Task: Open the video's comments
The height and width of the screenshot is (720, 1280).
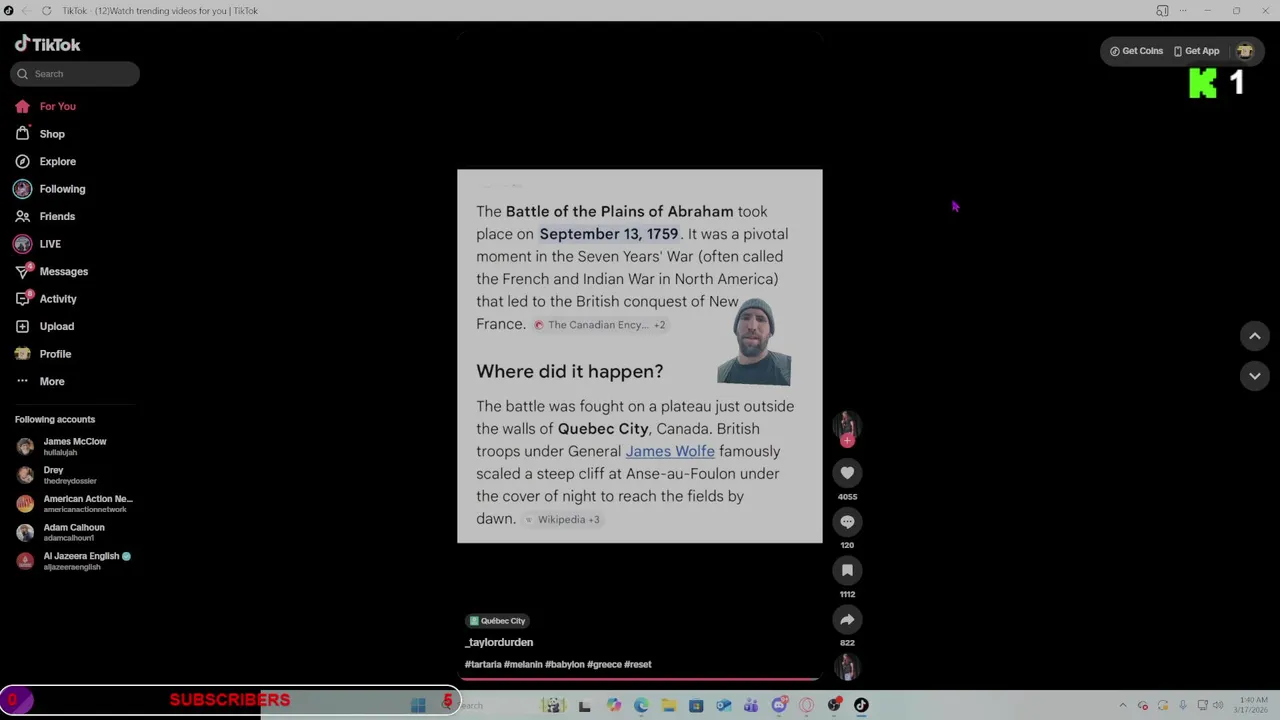Action: tap(847, 522)
